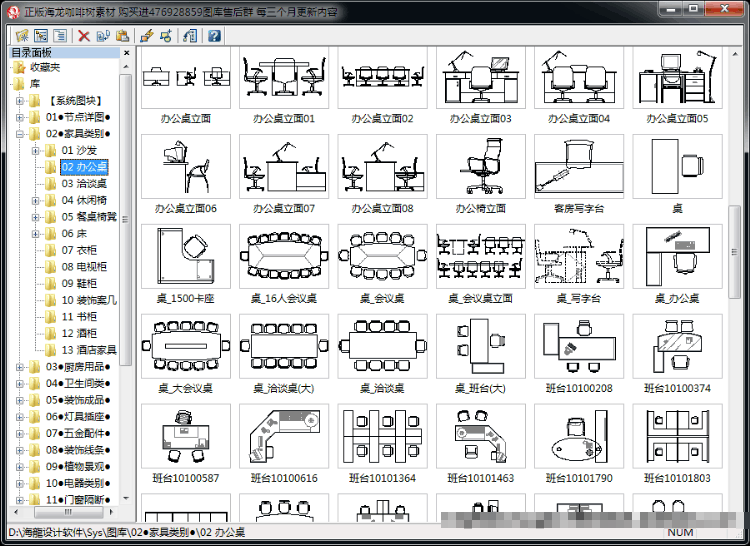This screenshot has width=750, height=546.
Task: Click the lightning bolt quick-insert icon
Action: click(147, 36)
